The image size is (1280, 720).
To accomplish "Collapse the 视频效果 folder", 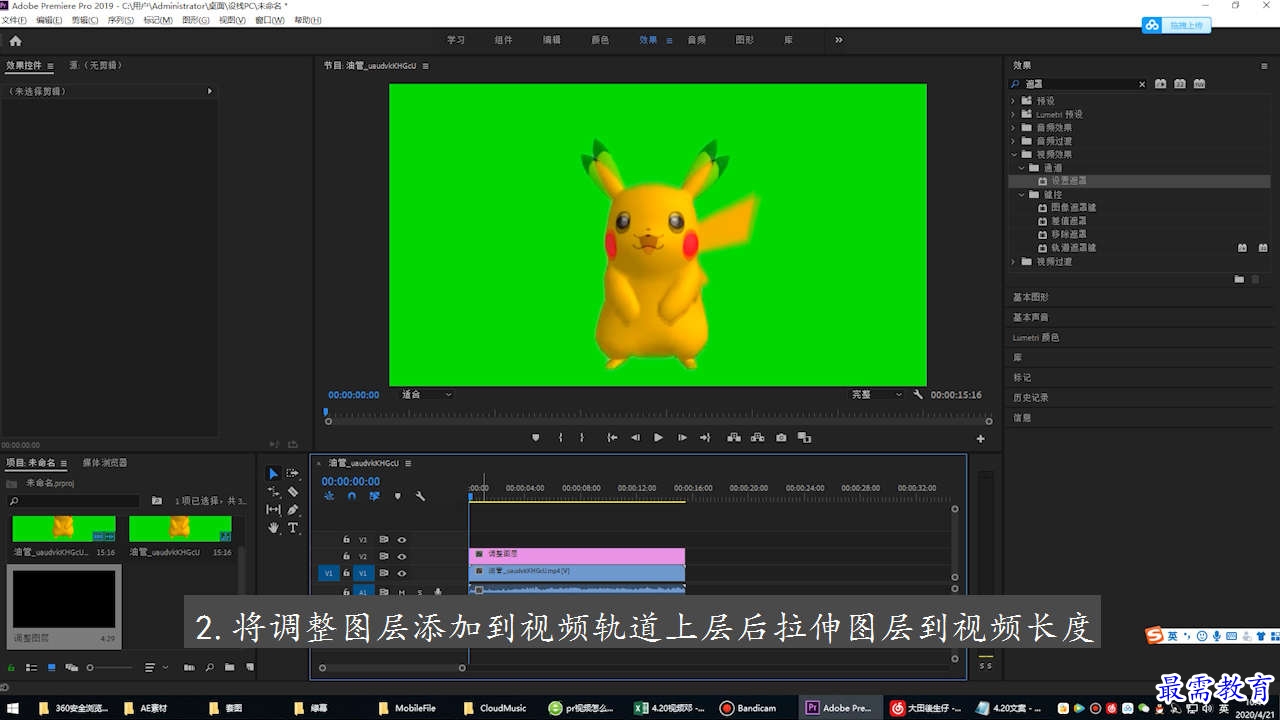I will pos(1013,155).
